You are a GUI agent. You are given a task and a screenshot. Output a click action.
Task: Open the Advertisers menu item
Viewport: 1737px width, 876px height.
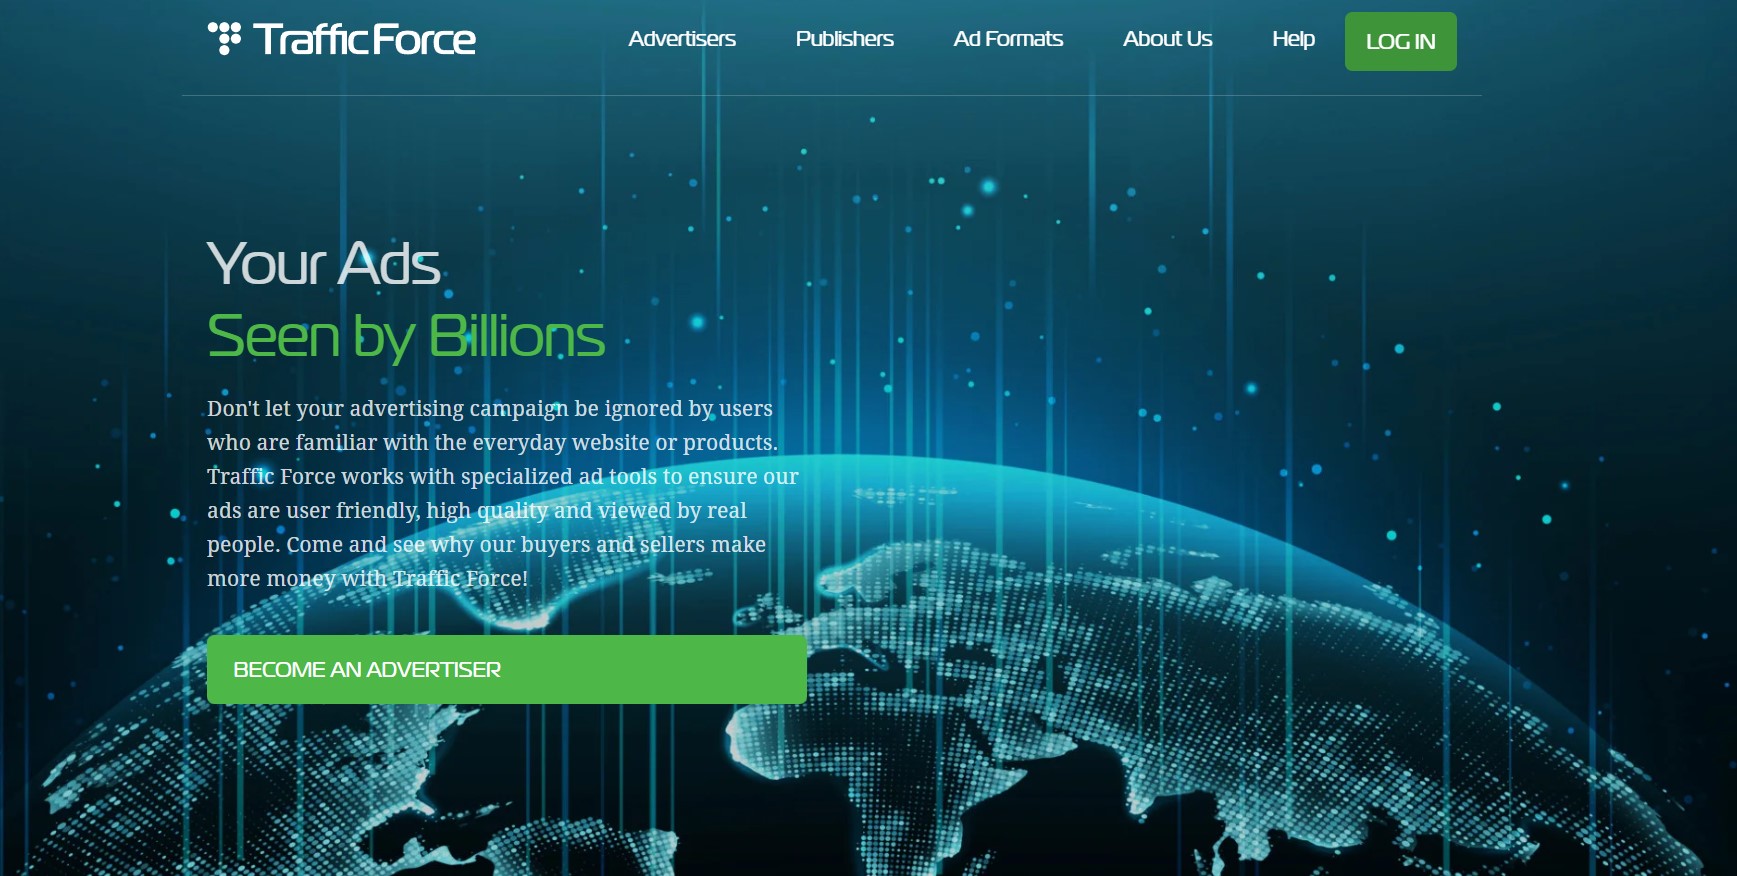(682, 39)
